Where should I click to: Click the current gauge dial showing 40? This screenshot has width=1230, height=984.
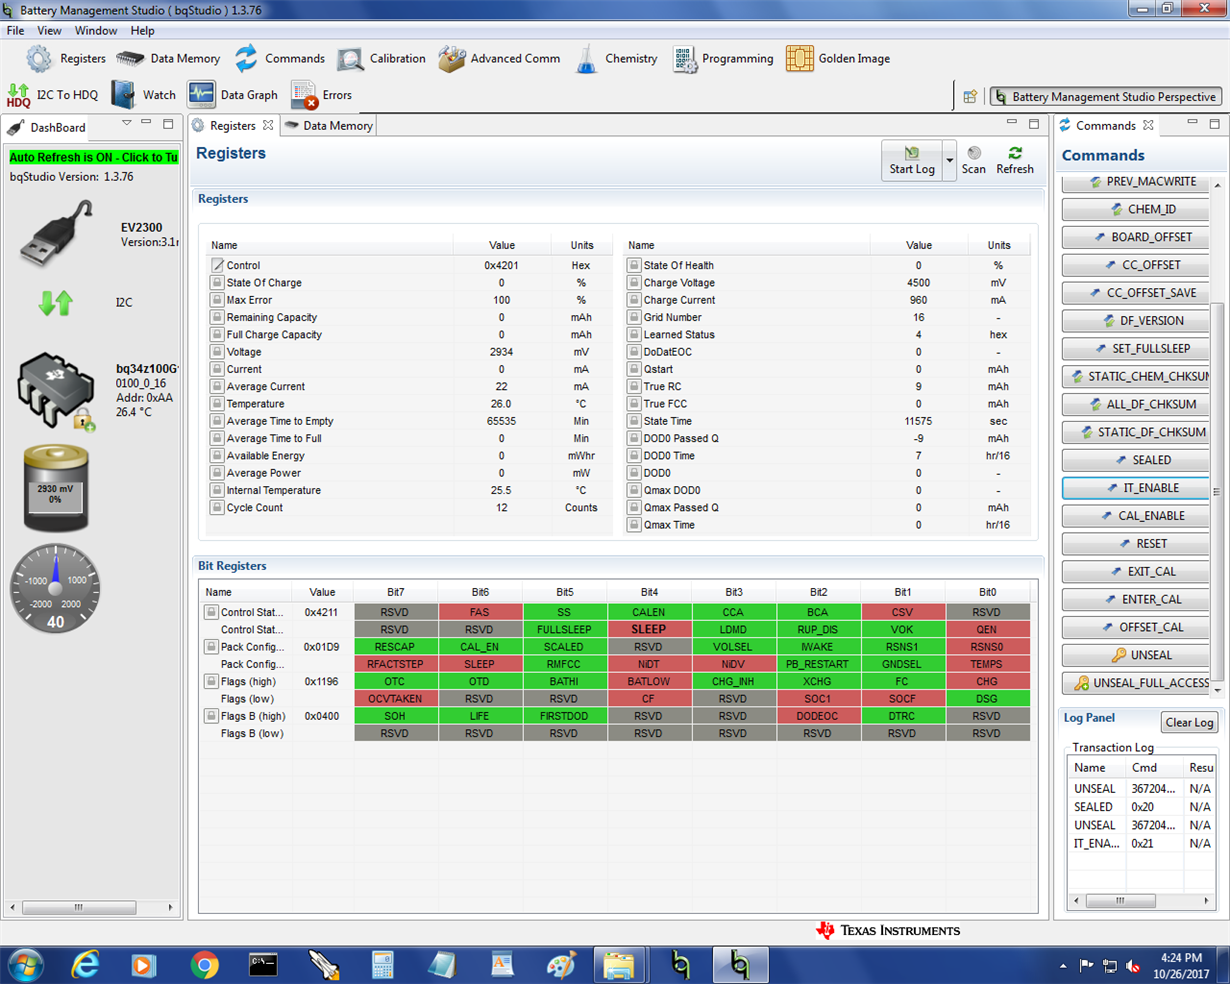55,589
